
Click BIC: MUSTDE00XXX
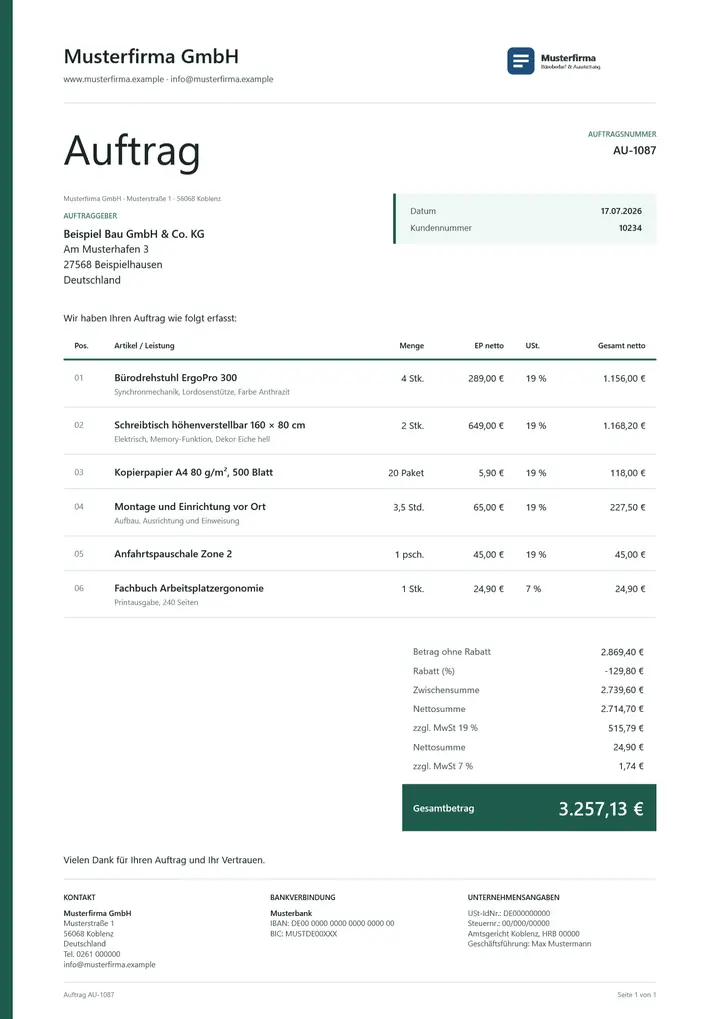(x=303, y=934)
